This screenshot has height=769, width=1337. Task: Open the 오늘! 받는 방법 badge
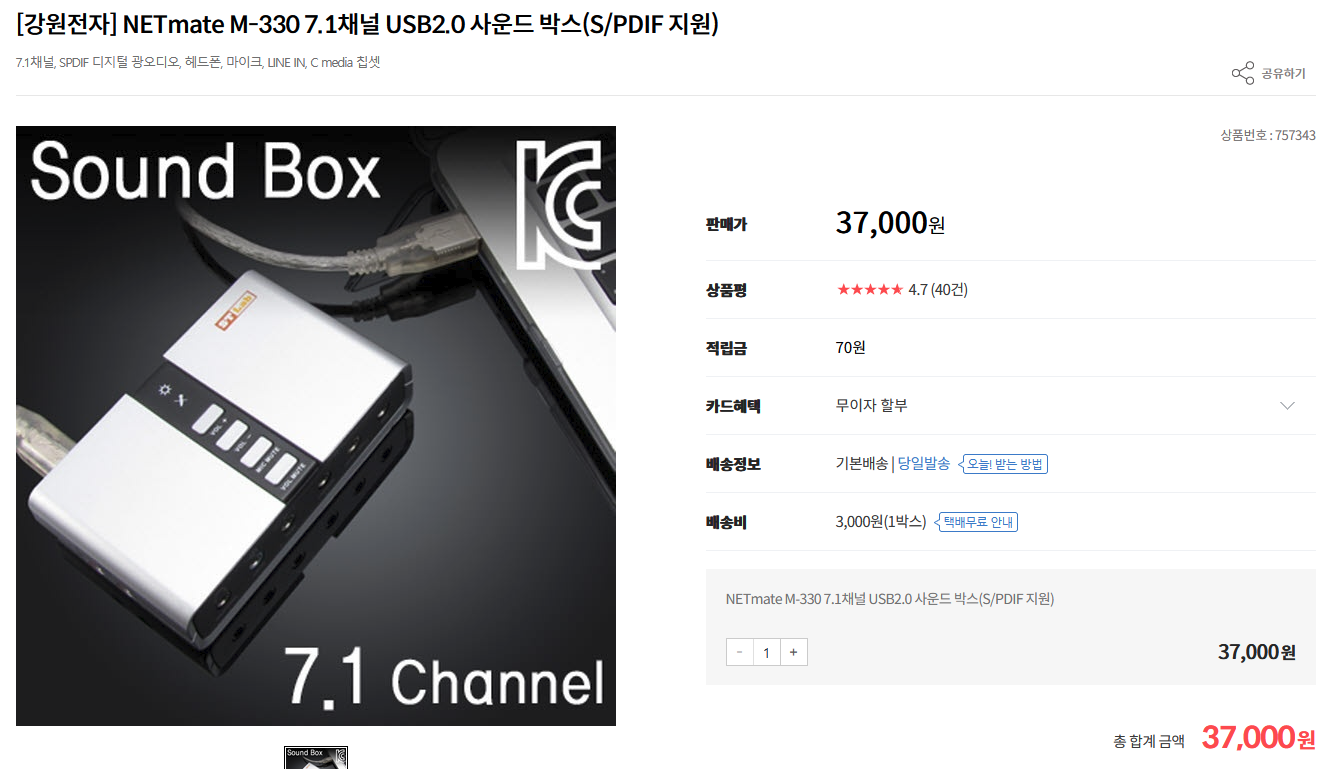(x=1004, y=464)
